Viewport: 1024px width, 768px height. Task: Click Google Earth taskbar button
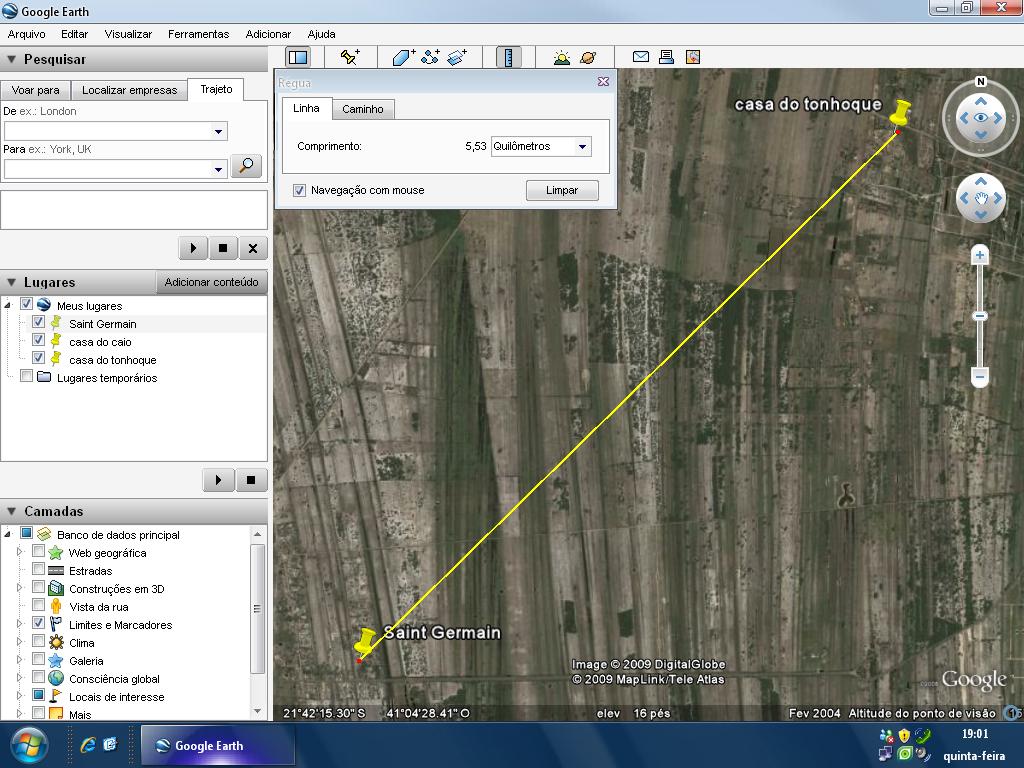[x=217, y=745]
